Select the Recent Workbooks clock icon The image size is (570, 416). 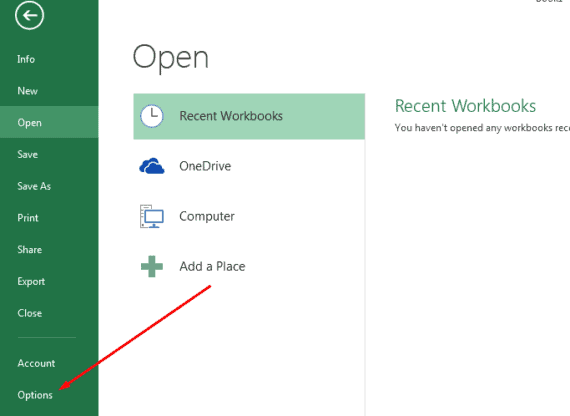tap(152, 116)
